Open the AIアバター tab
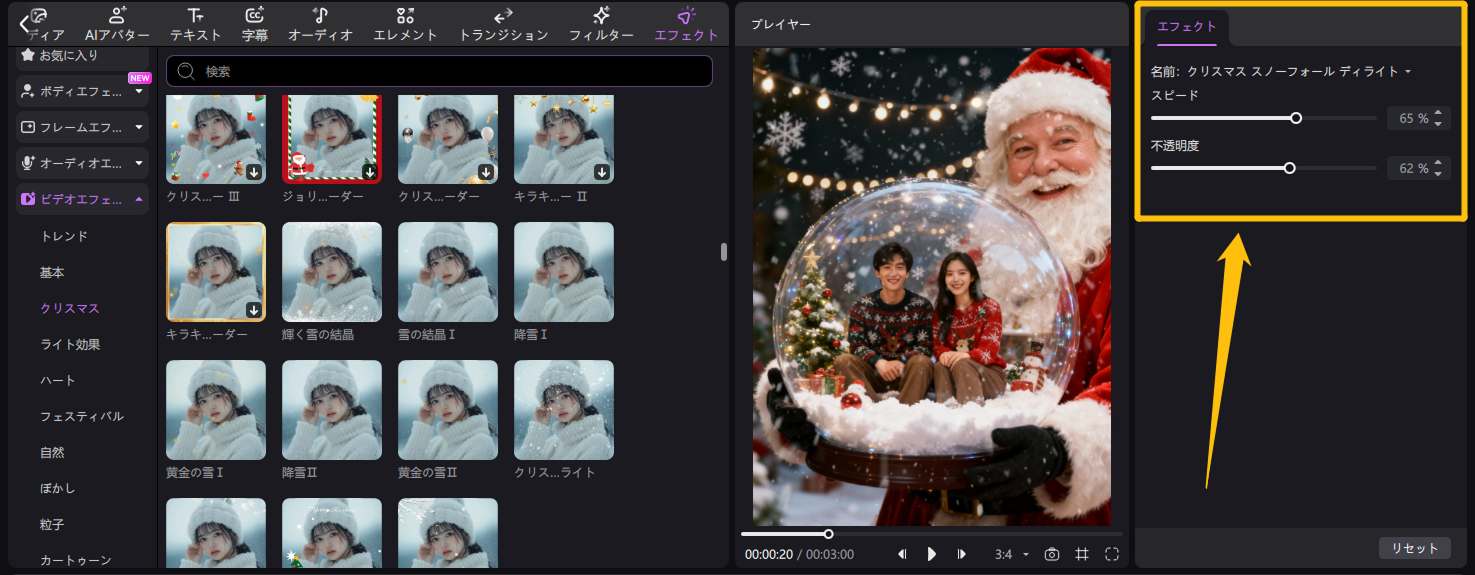This screenshot has width=1475, height=575. point(117,24)
